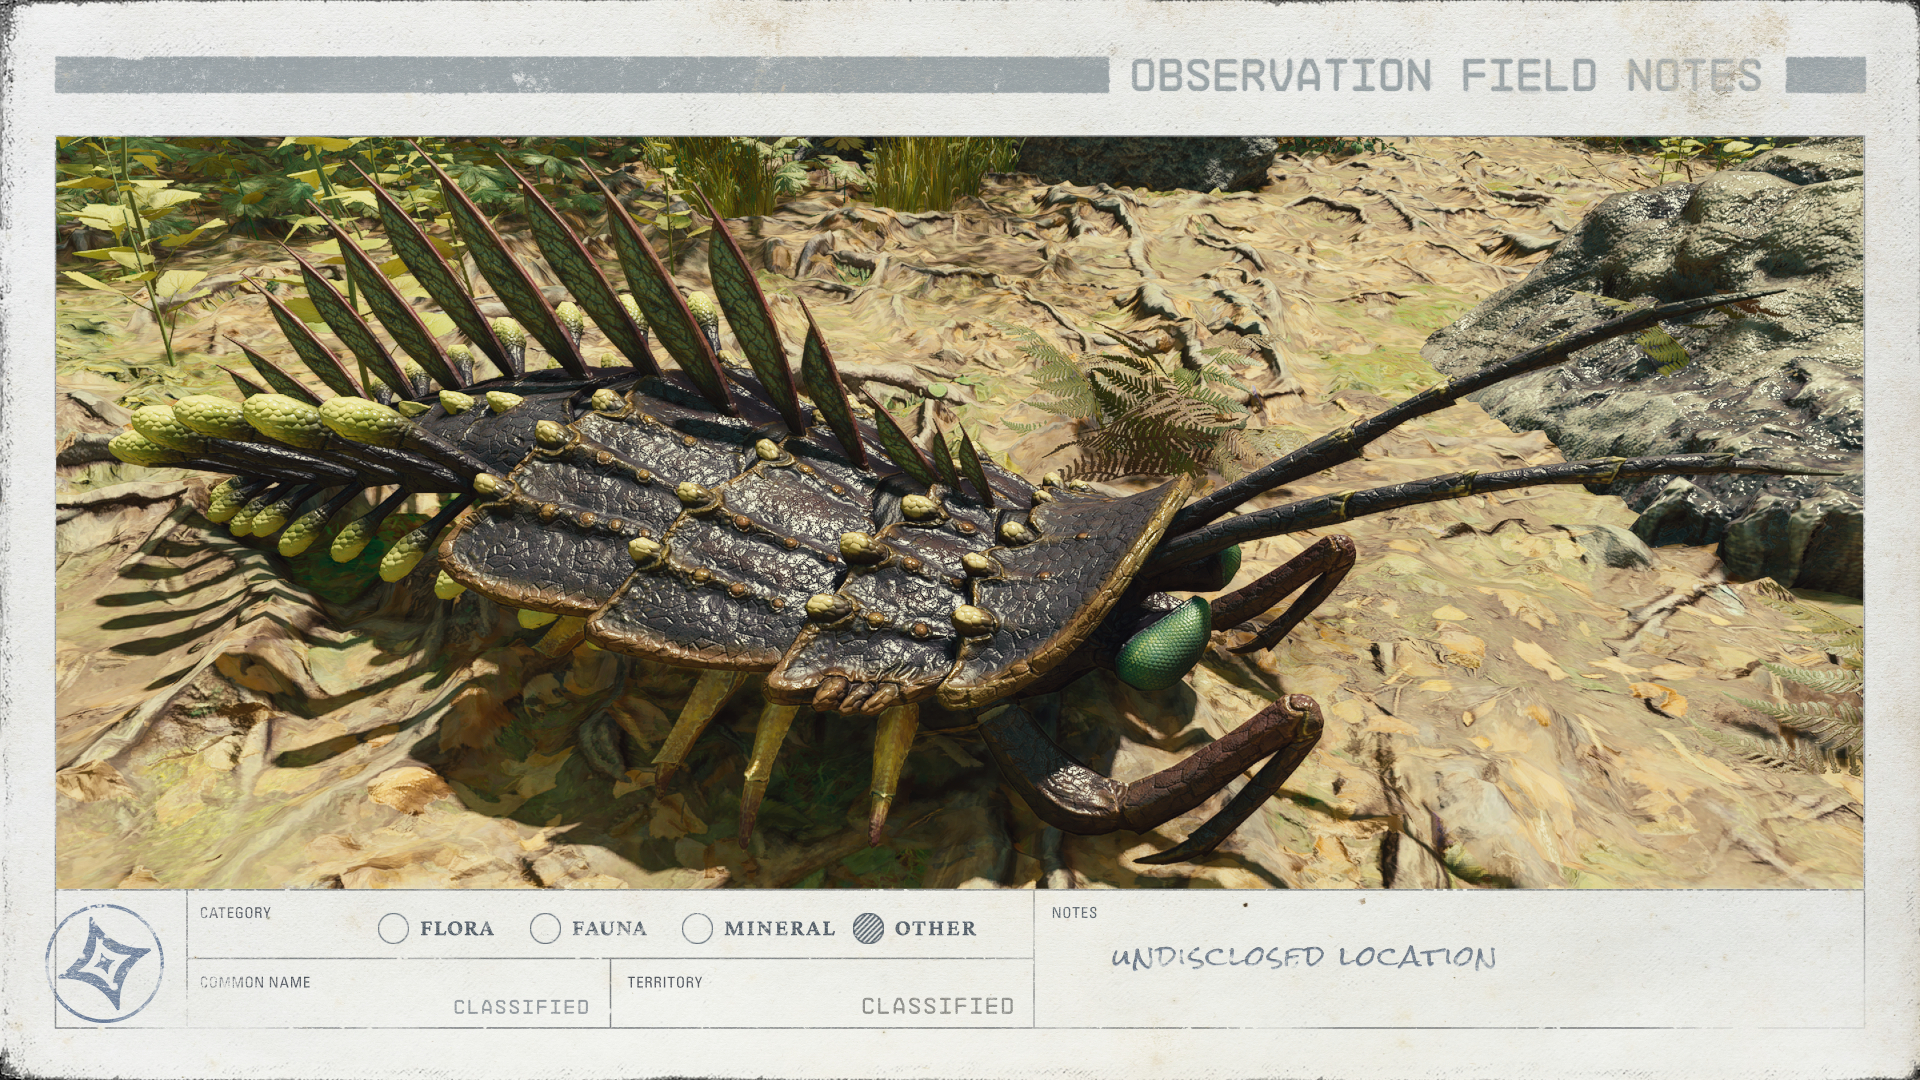This screenshot has width=1920, height=1080.
Task: Click the handwritten UNDISCLOSED LOCATION note
Action: [1303, 957]
